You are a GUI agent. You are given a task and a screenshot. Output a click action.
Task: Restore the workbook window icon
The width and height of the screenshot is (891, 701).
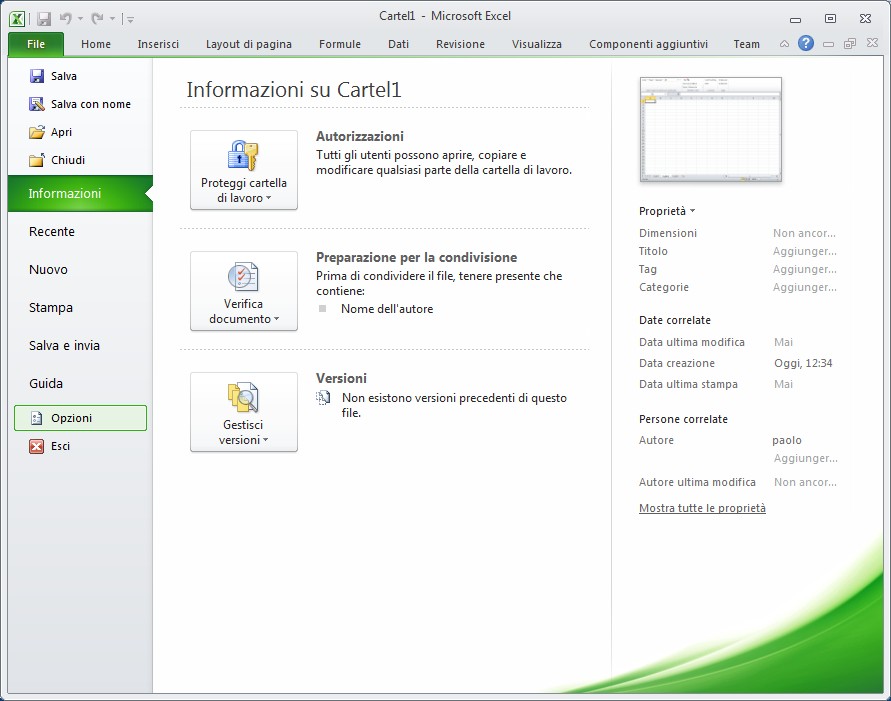(x=850, y=44)
